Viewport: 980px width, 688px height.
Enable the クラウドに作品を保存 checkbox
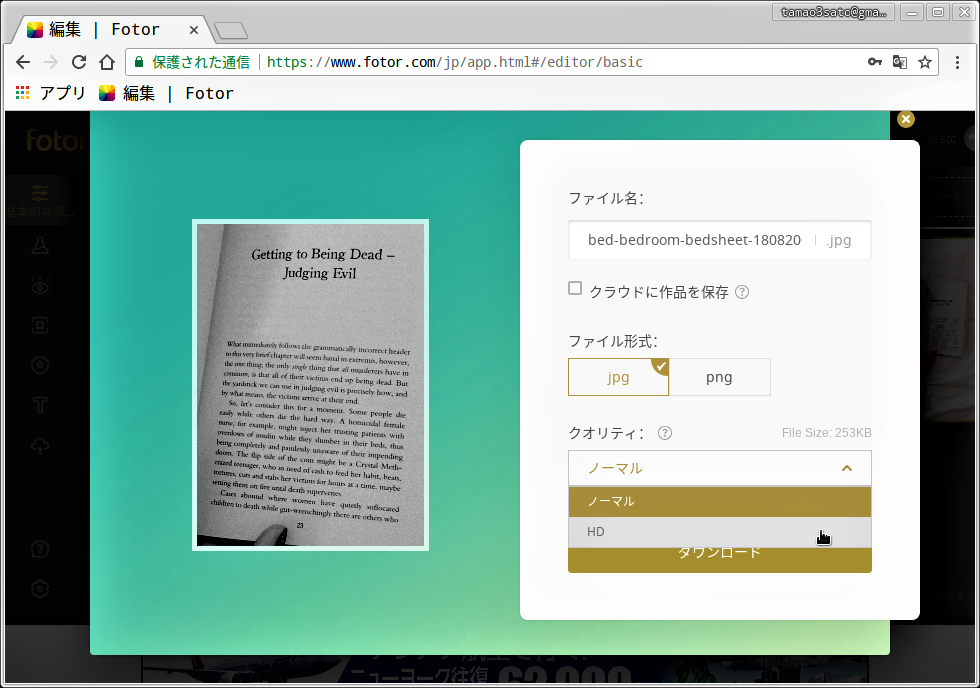tap(575, 289)
